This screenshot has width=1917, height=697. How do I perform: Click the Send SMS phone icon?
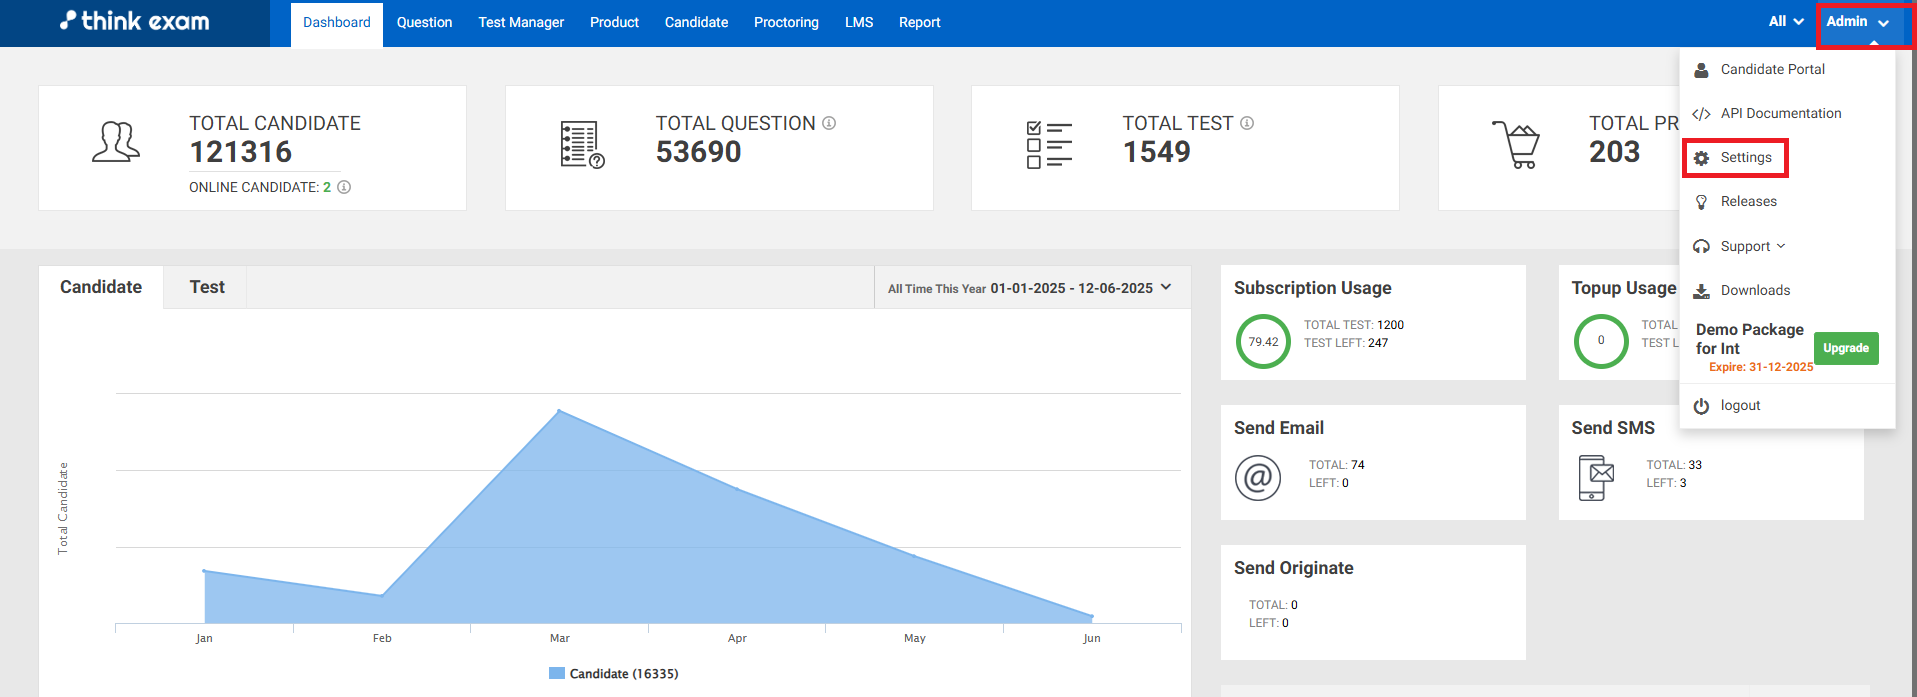tap(1596, 477)
